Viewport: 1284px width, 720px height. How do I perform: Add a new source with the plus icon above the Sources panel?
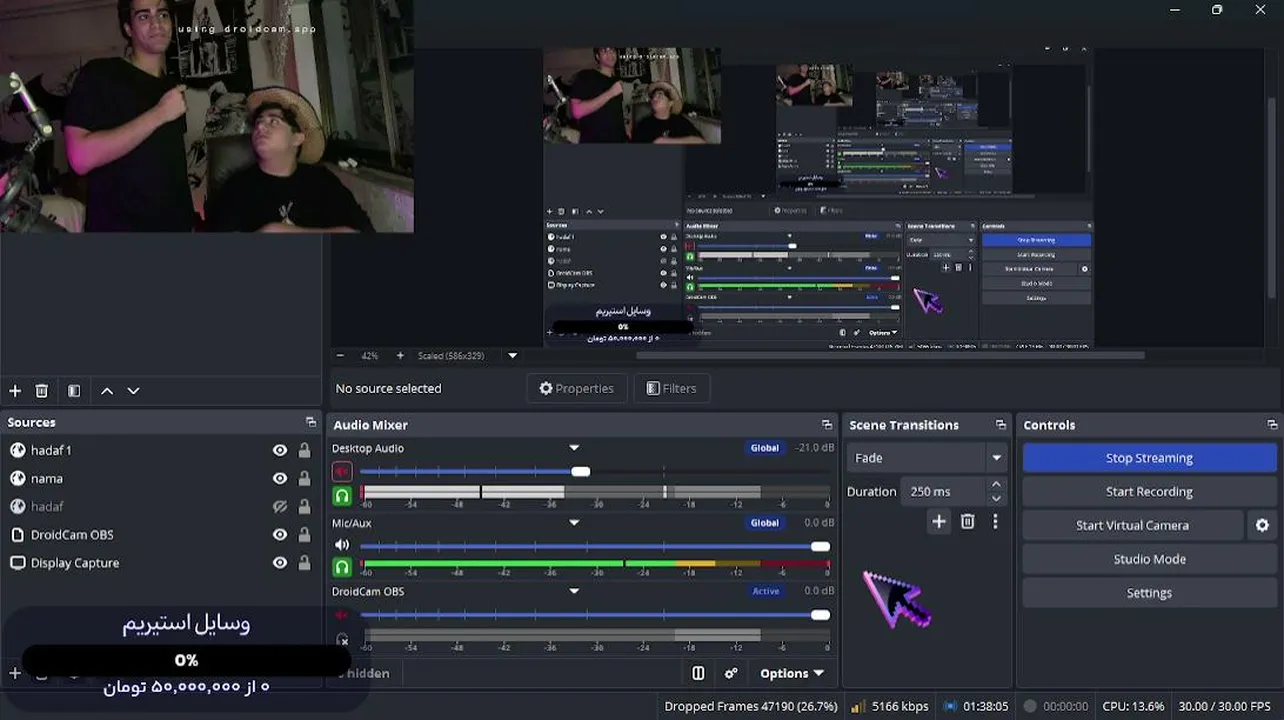(15, 391)
